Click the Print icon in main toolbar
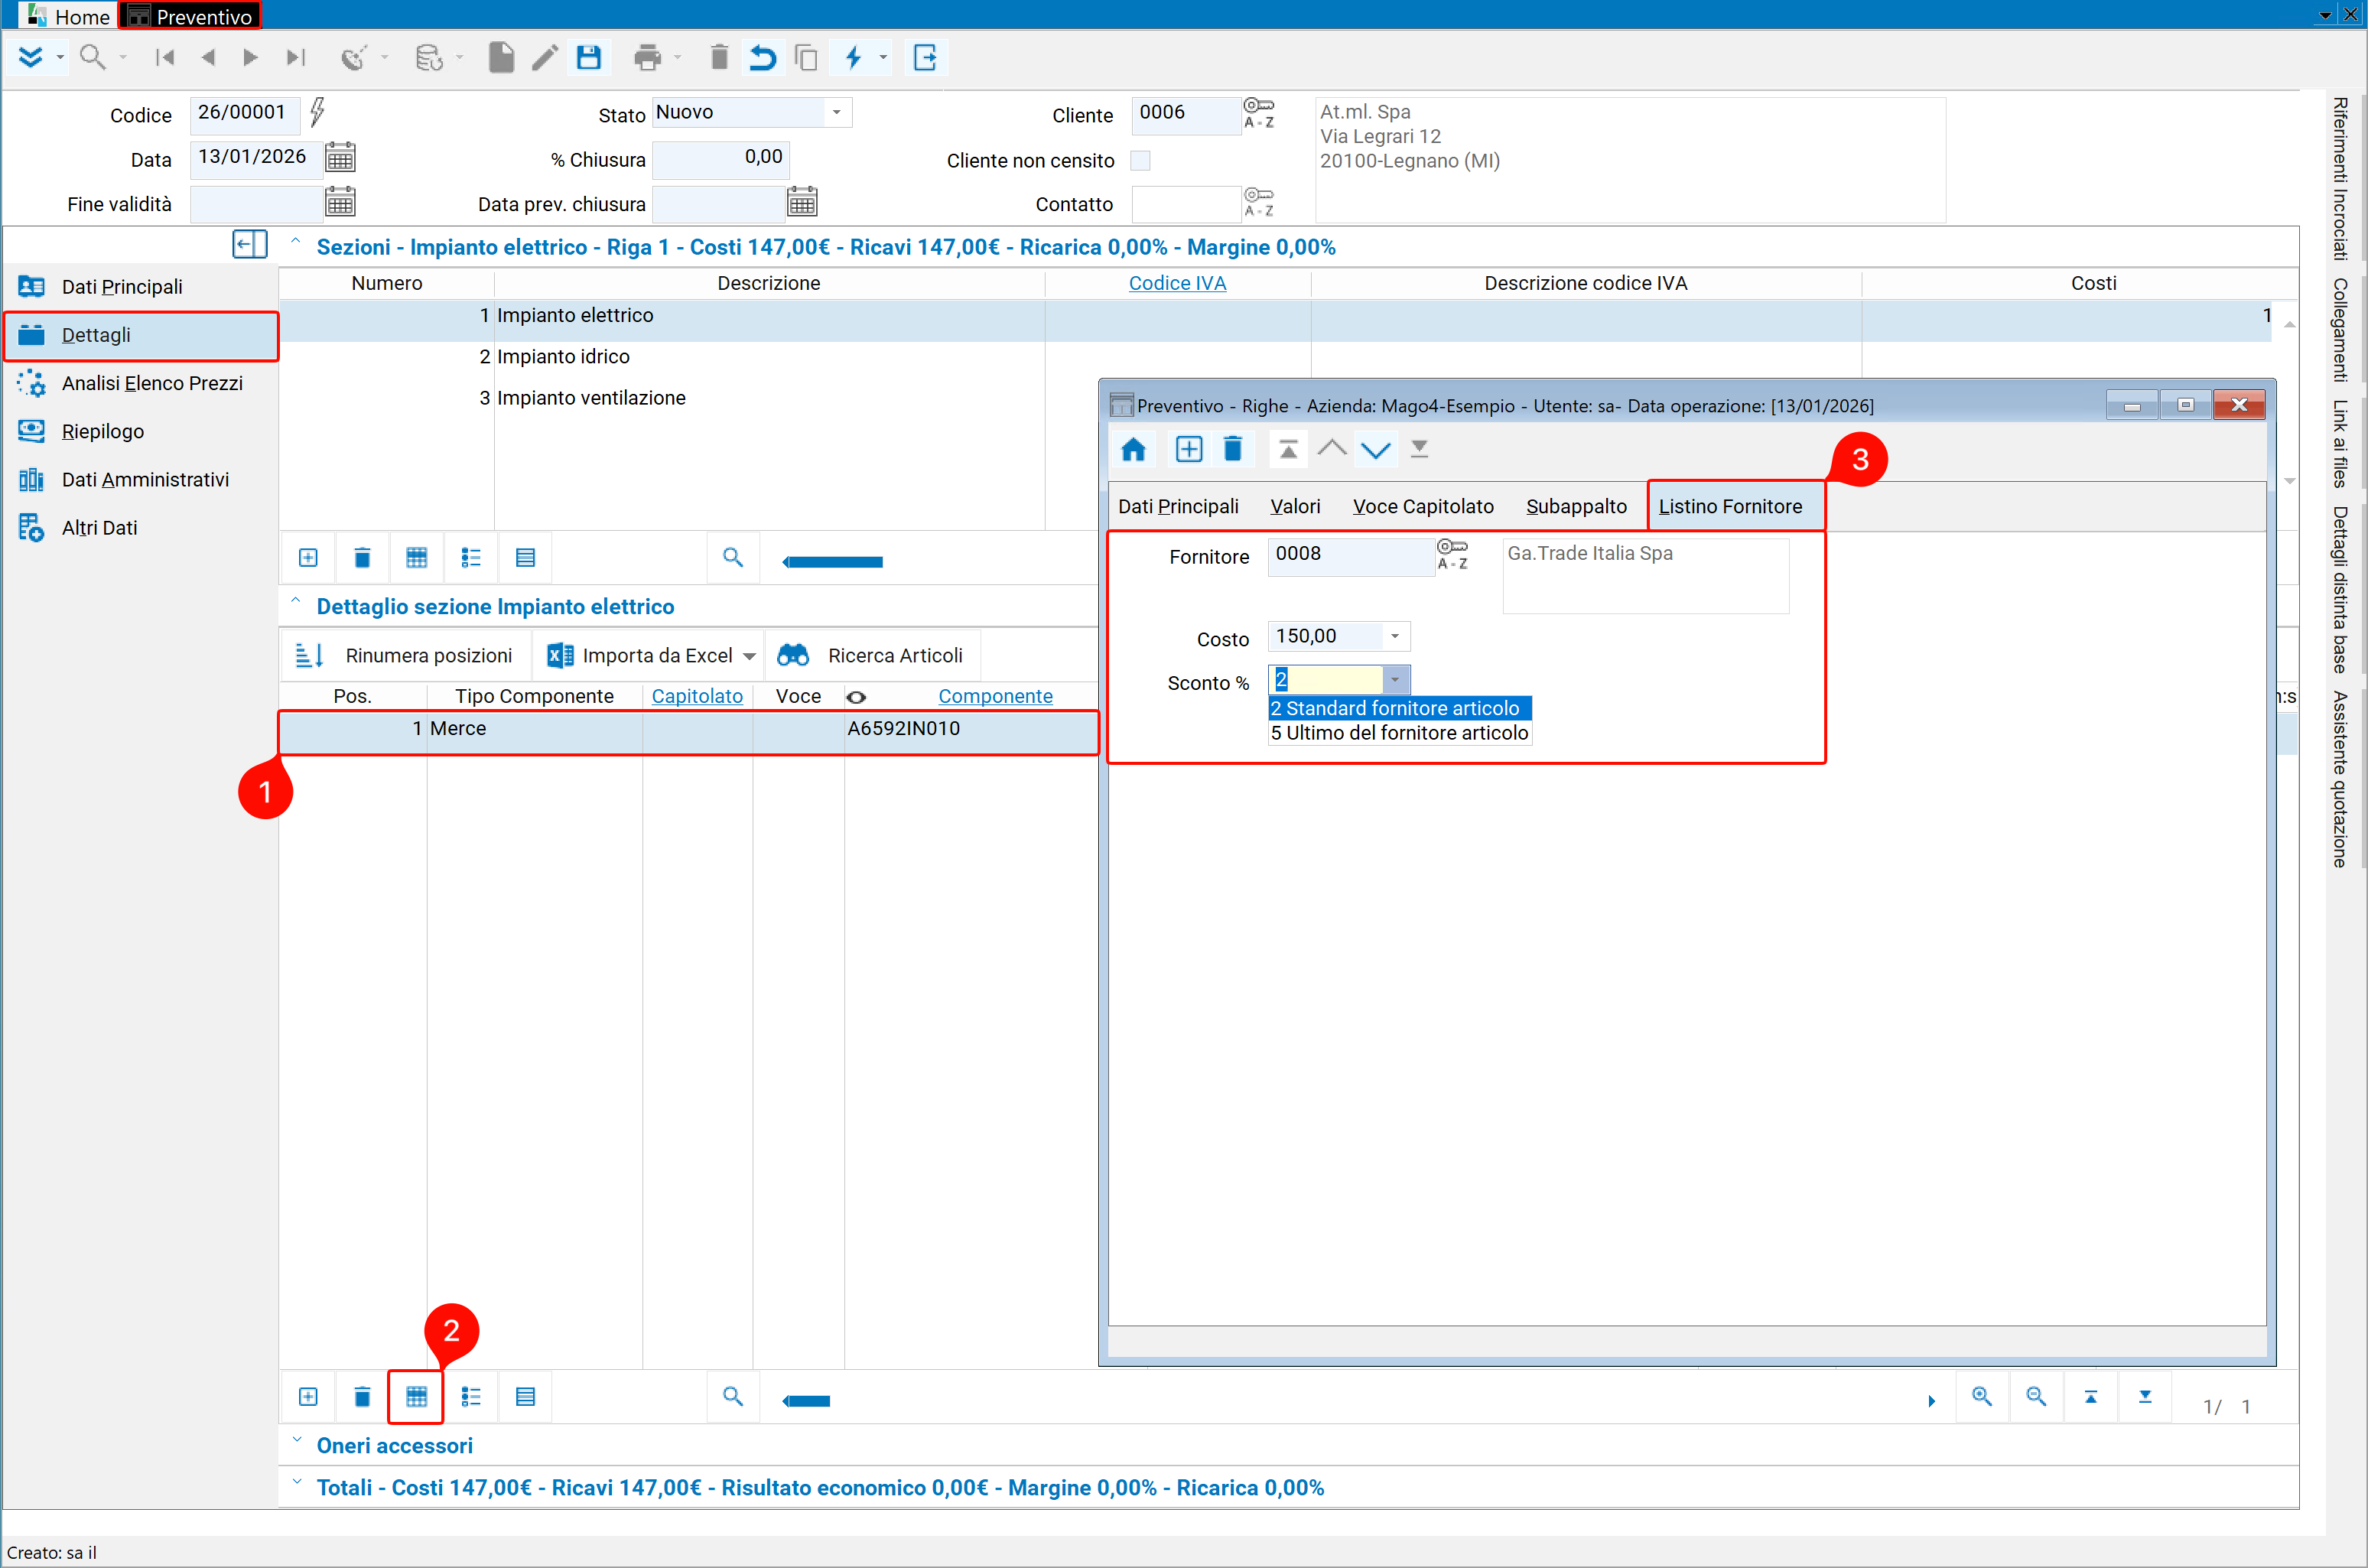 pos(647,58)
